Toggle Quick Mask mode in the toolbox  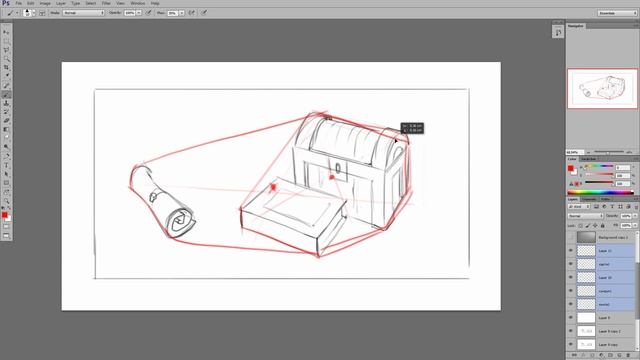coord(6,227)
